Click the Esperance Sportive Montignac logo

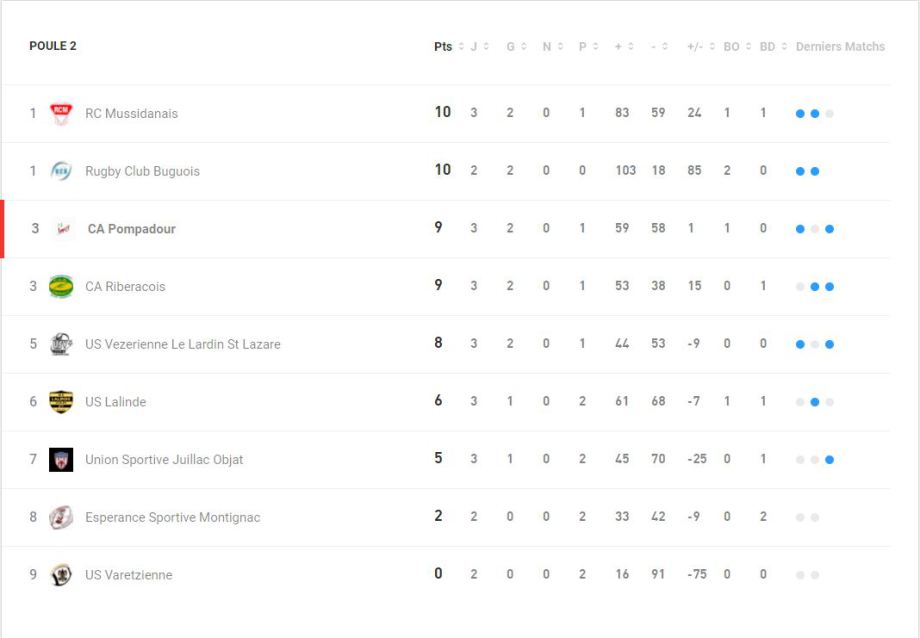(61, 517)
